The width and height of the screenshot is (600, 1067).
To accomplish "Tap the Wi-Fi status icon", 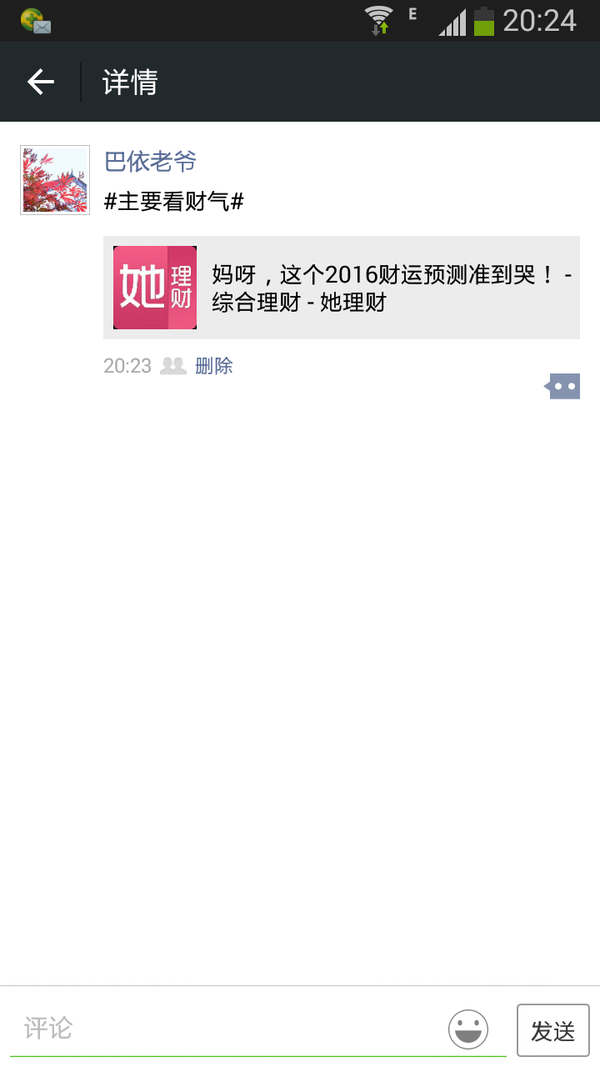I will 378,20.
